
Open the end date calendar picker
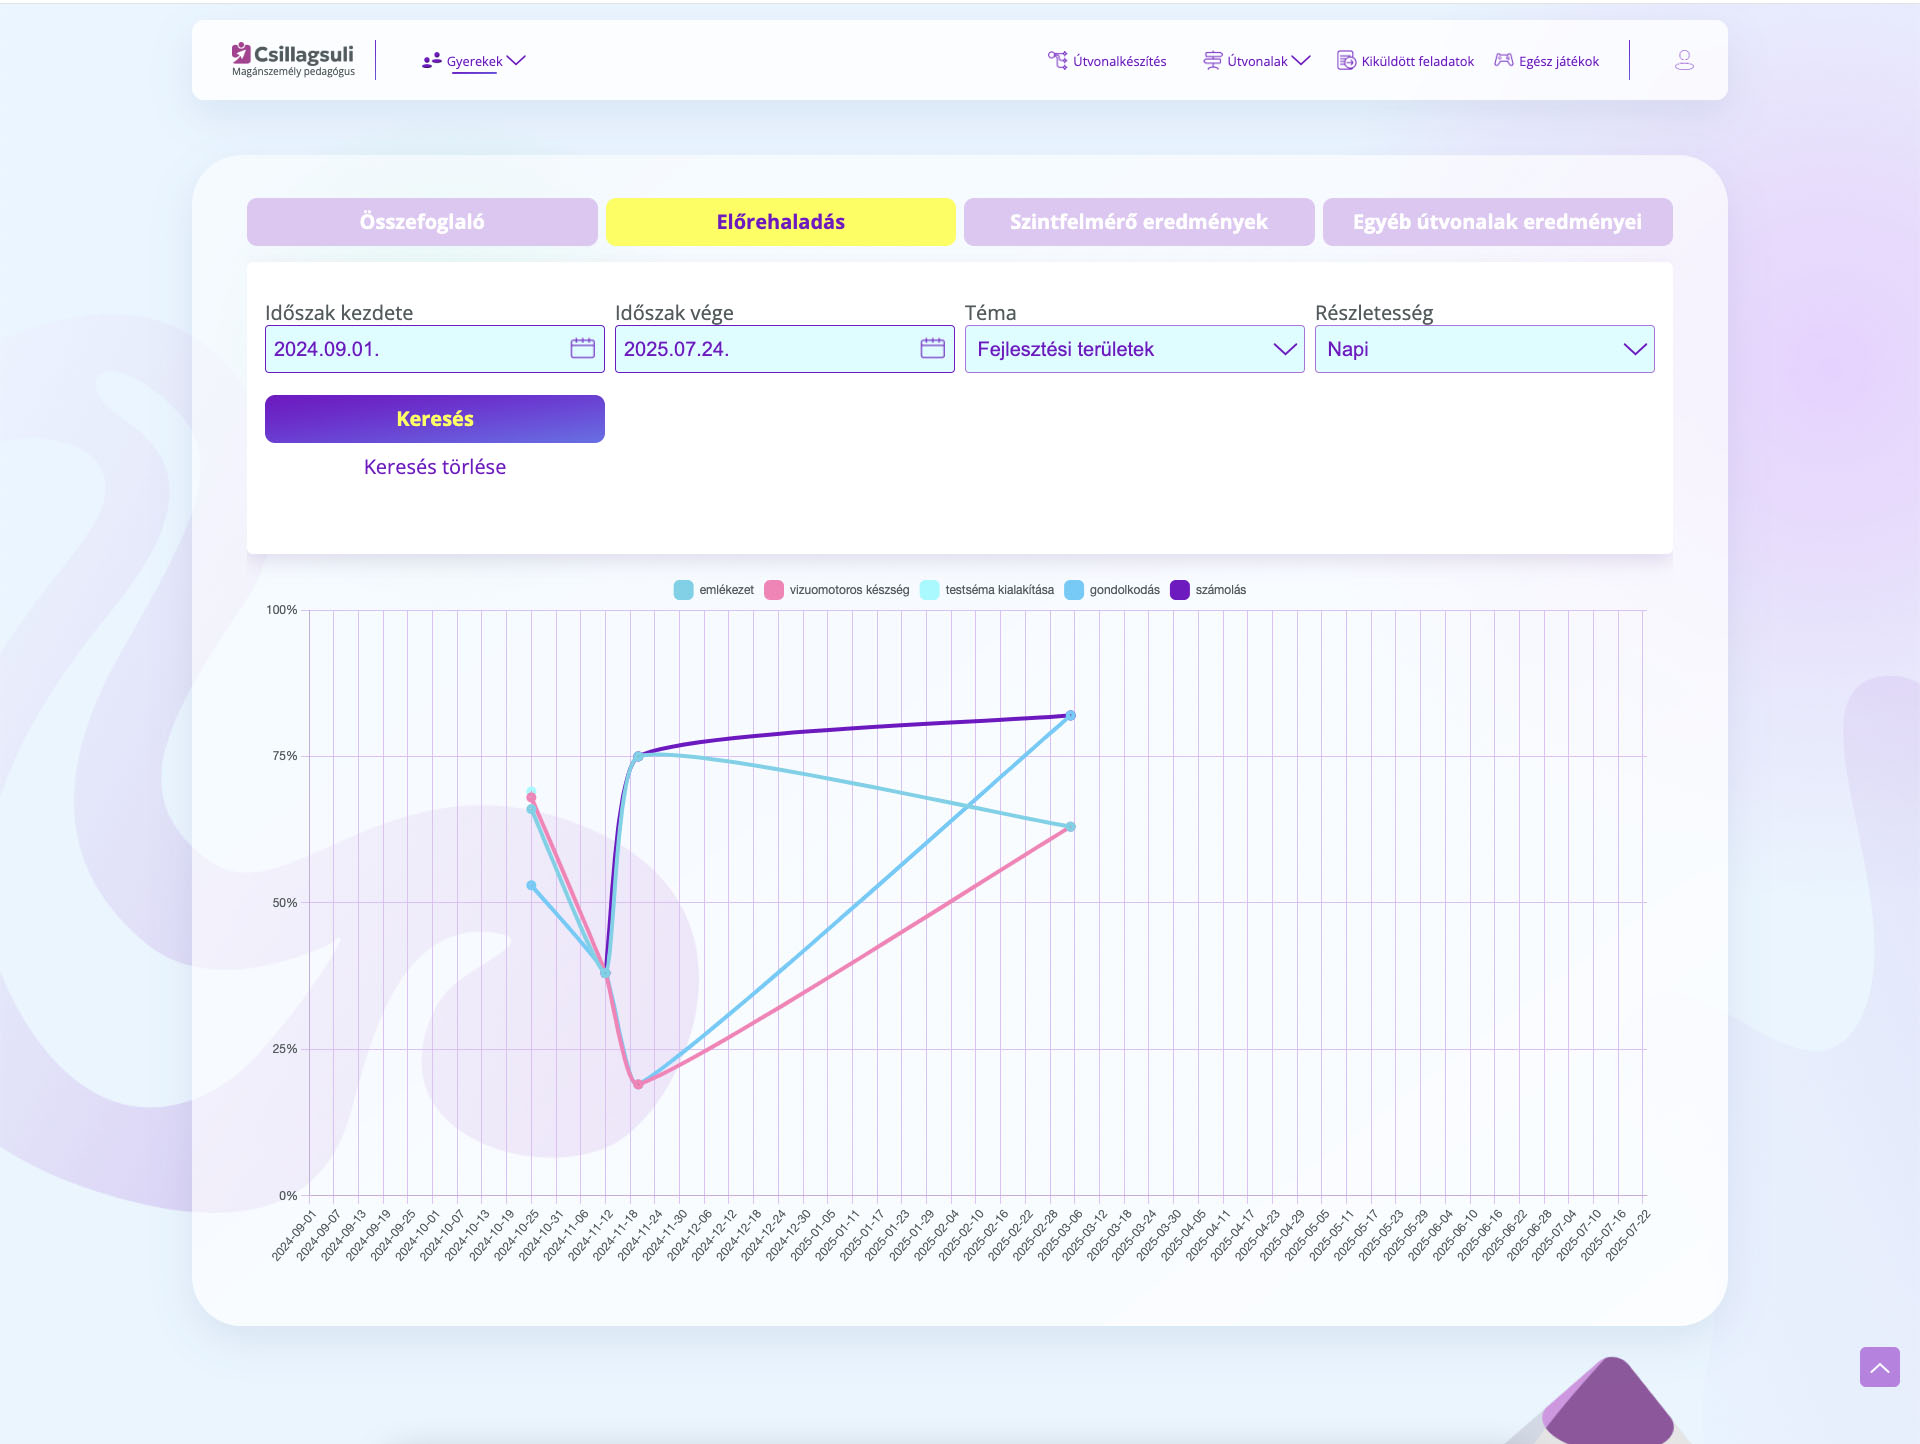coord(932,348)
